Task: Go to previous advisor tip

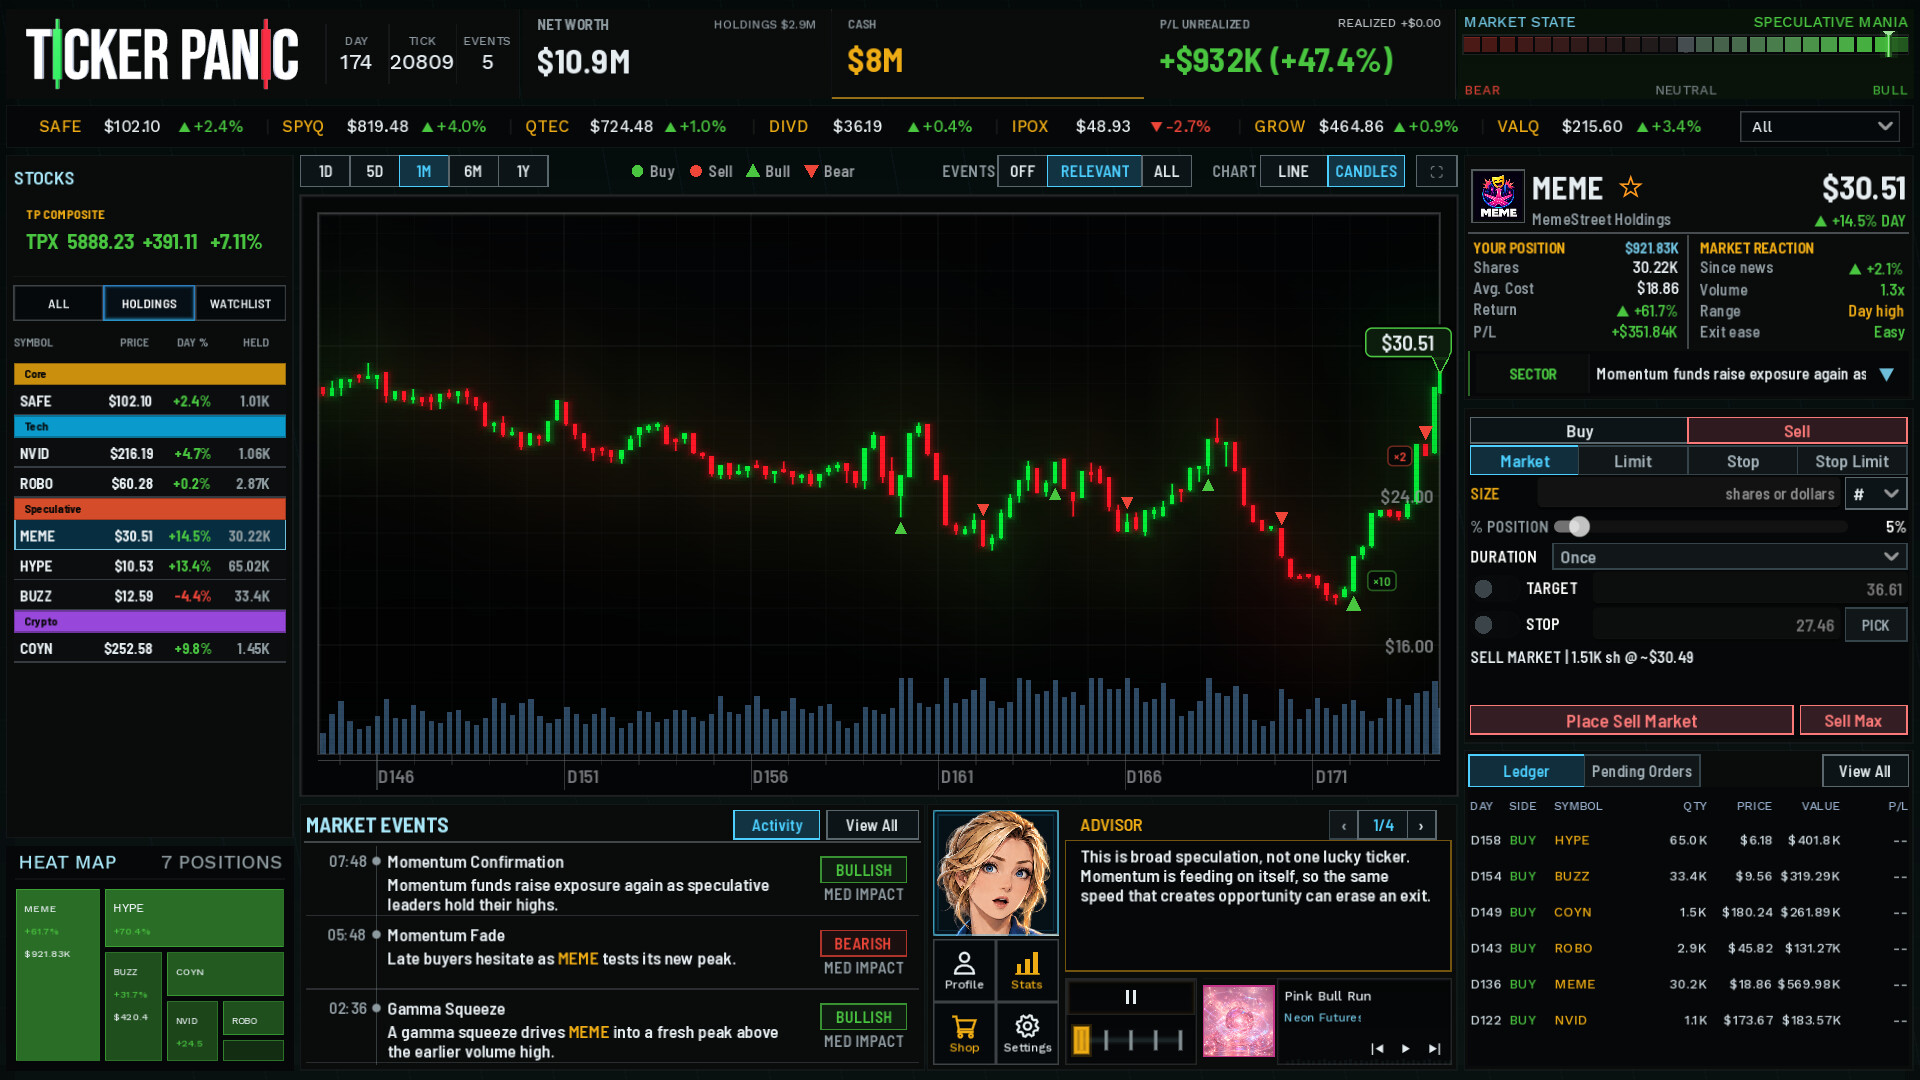Action: coord(1344,826)
